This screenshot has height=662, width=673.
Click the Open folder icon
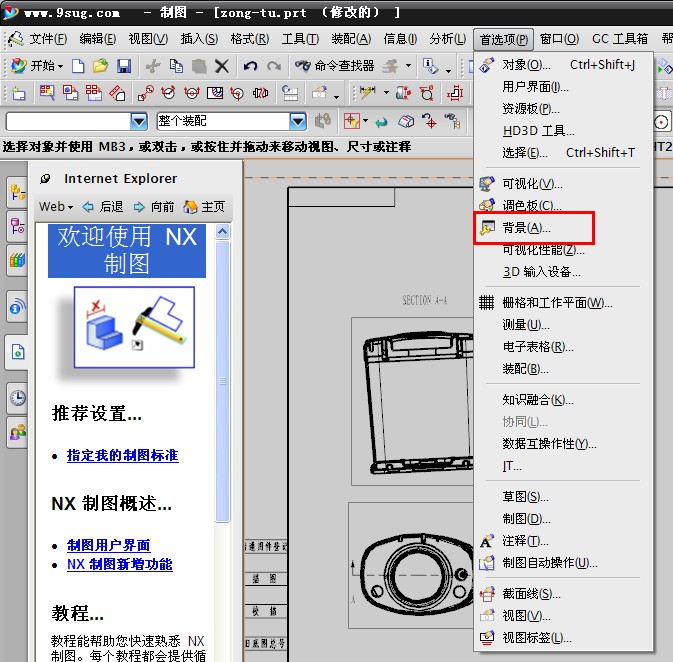[100, 66]
